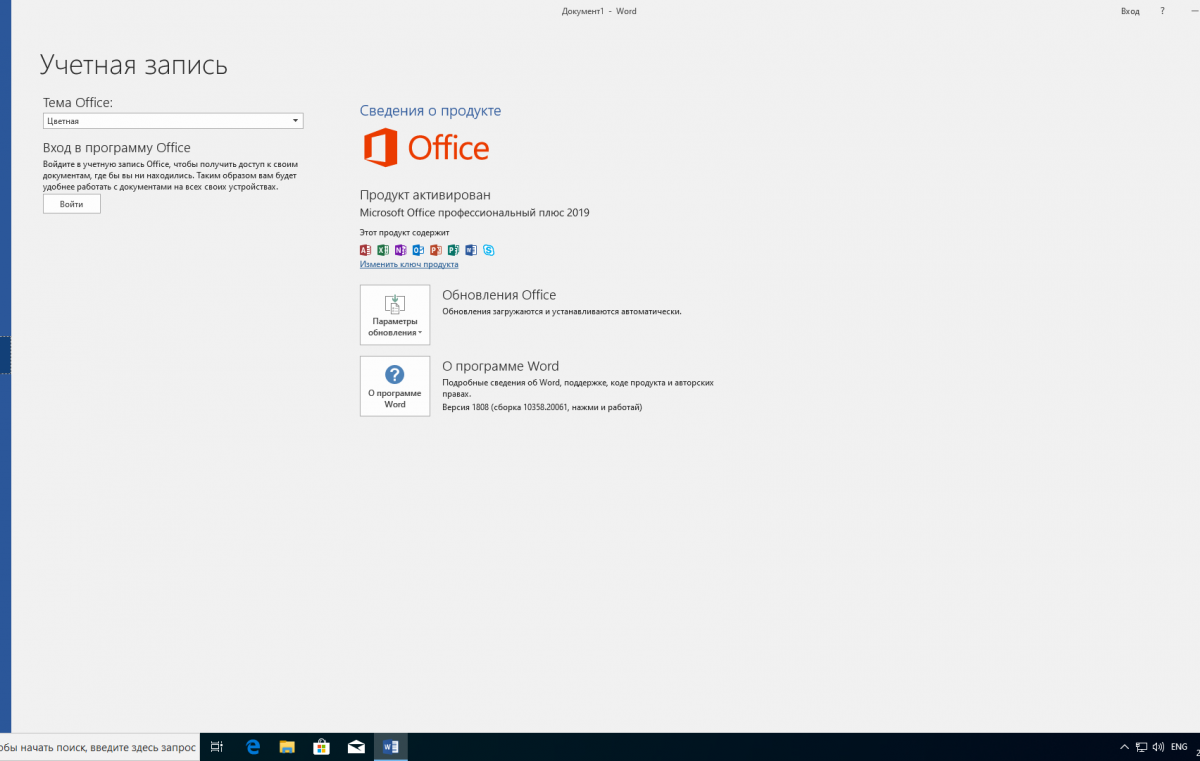Click the Сведения о продукте heading

[x=430, y=111]
